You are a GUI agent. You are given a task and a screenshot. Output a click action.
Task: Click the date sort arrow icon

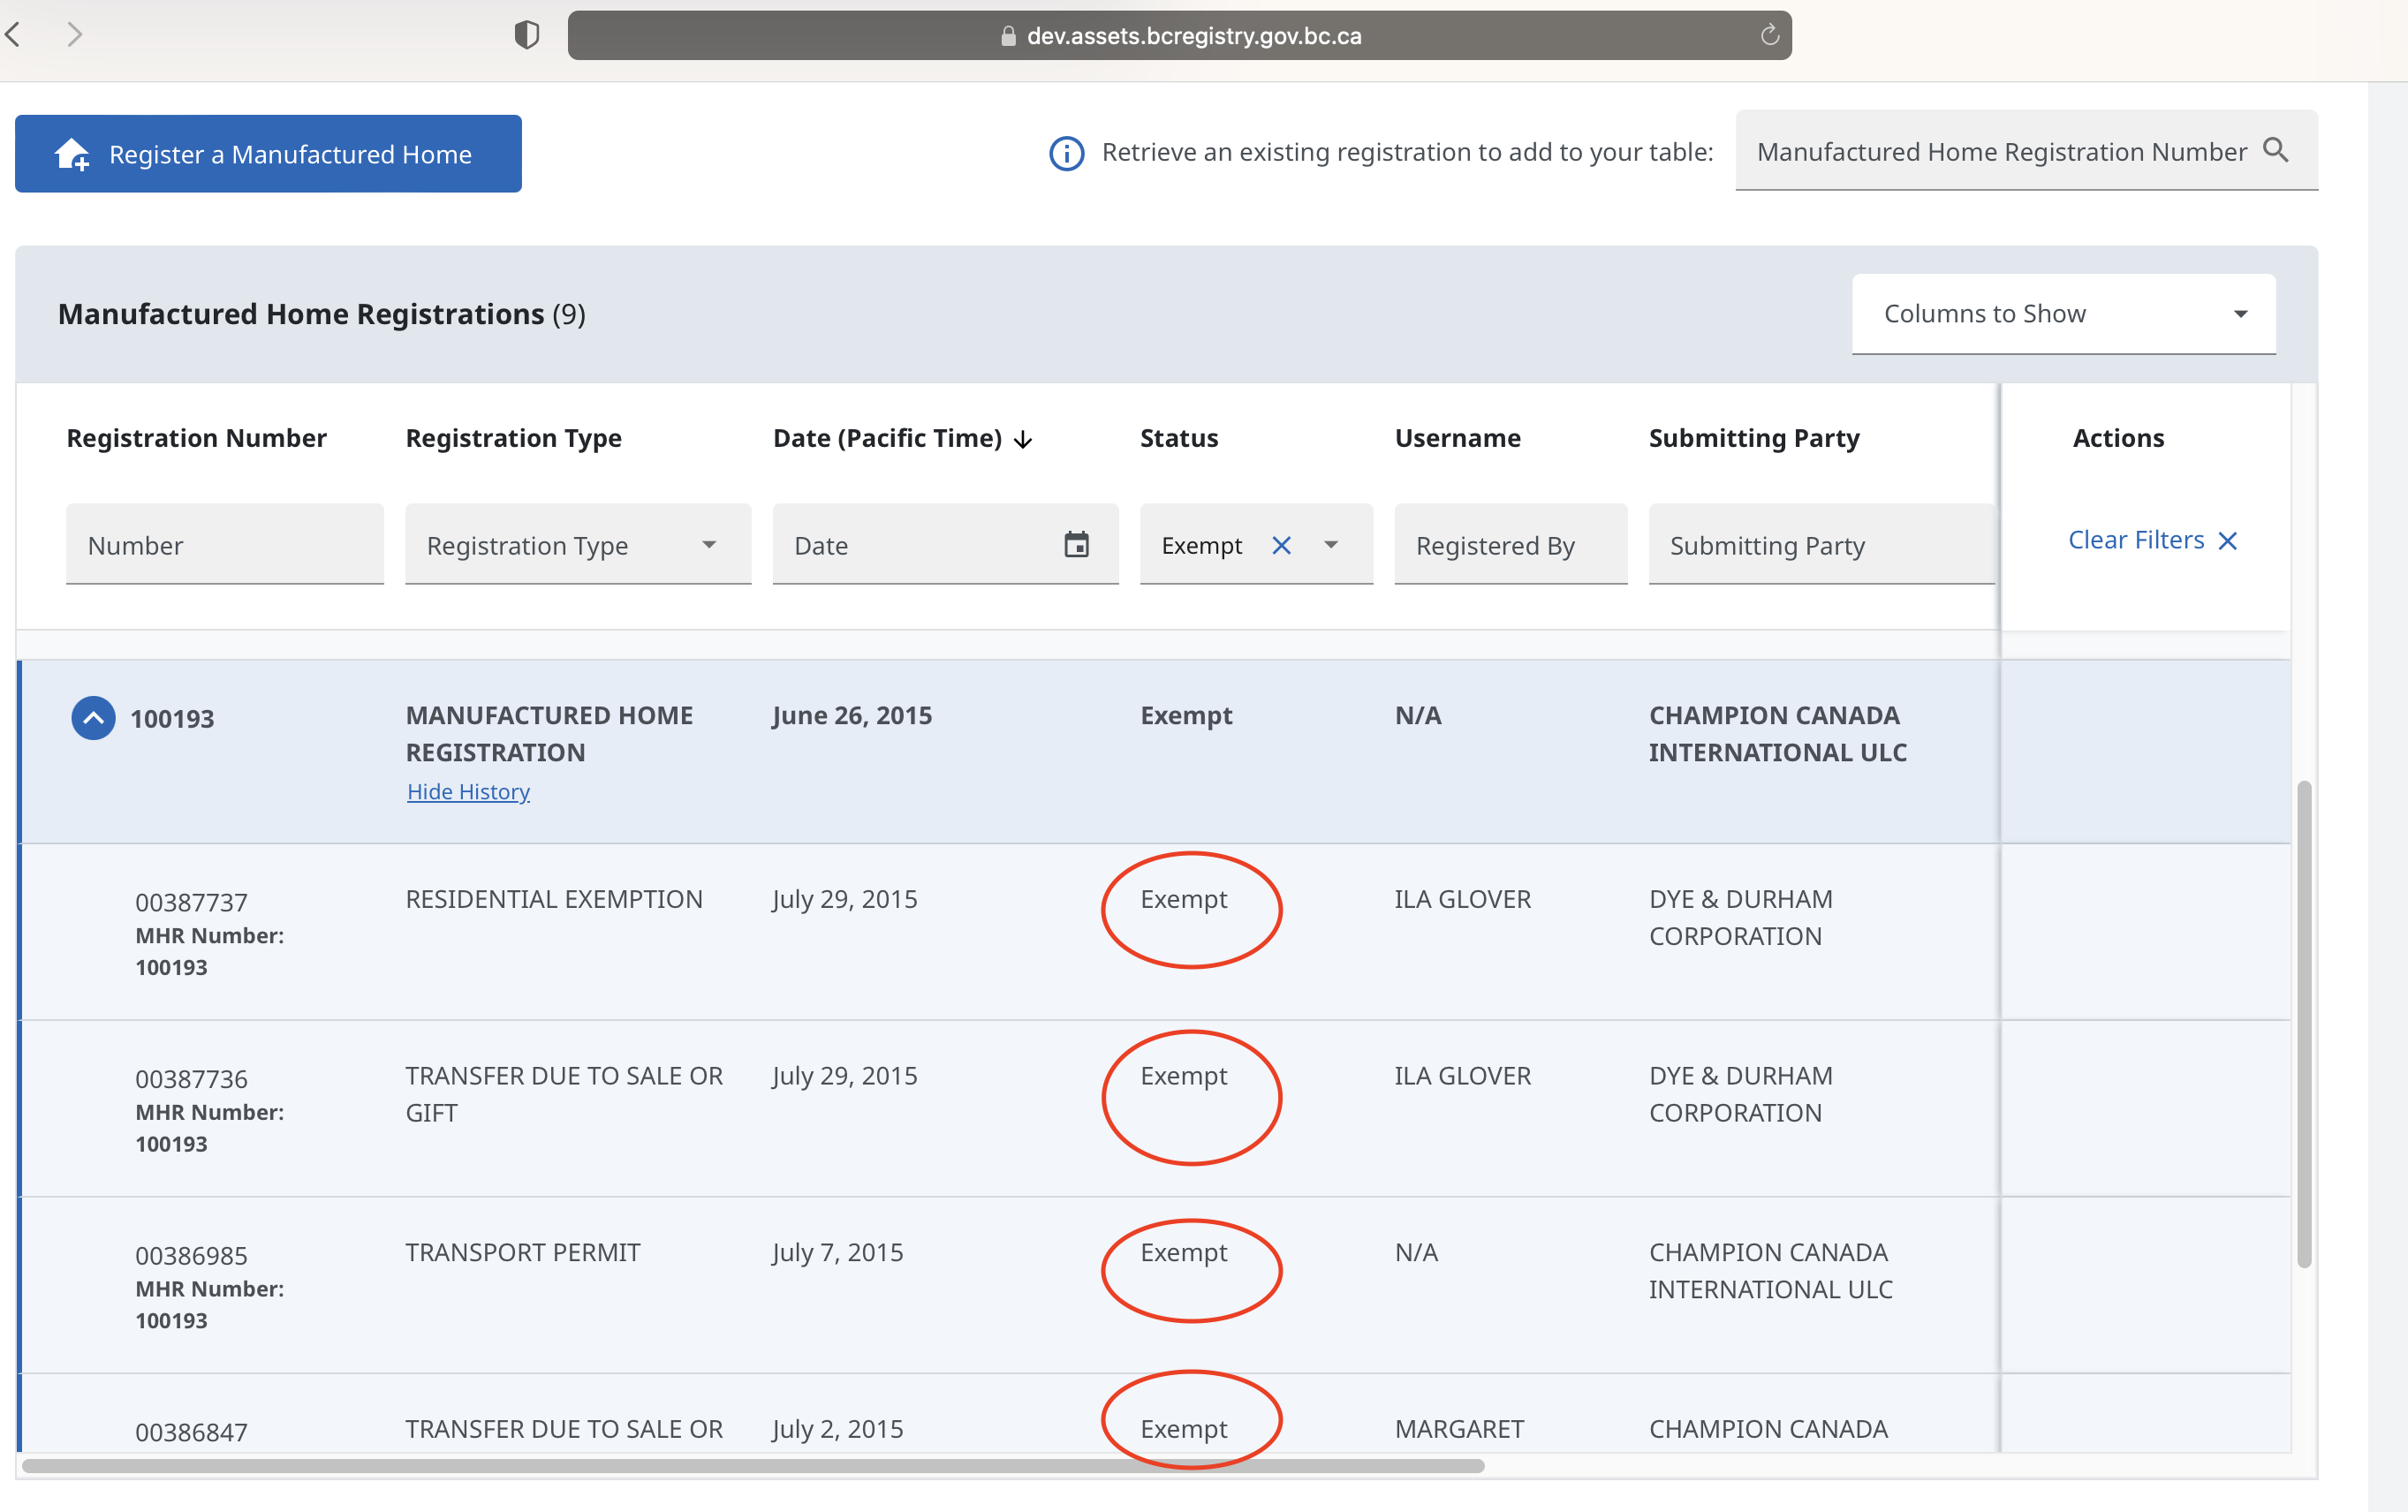point(1023,440)
